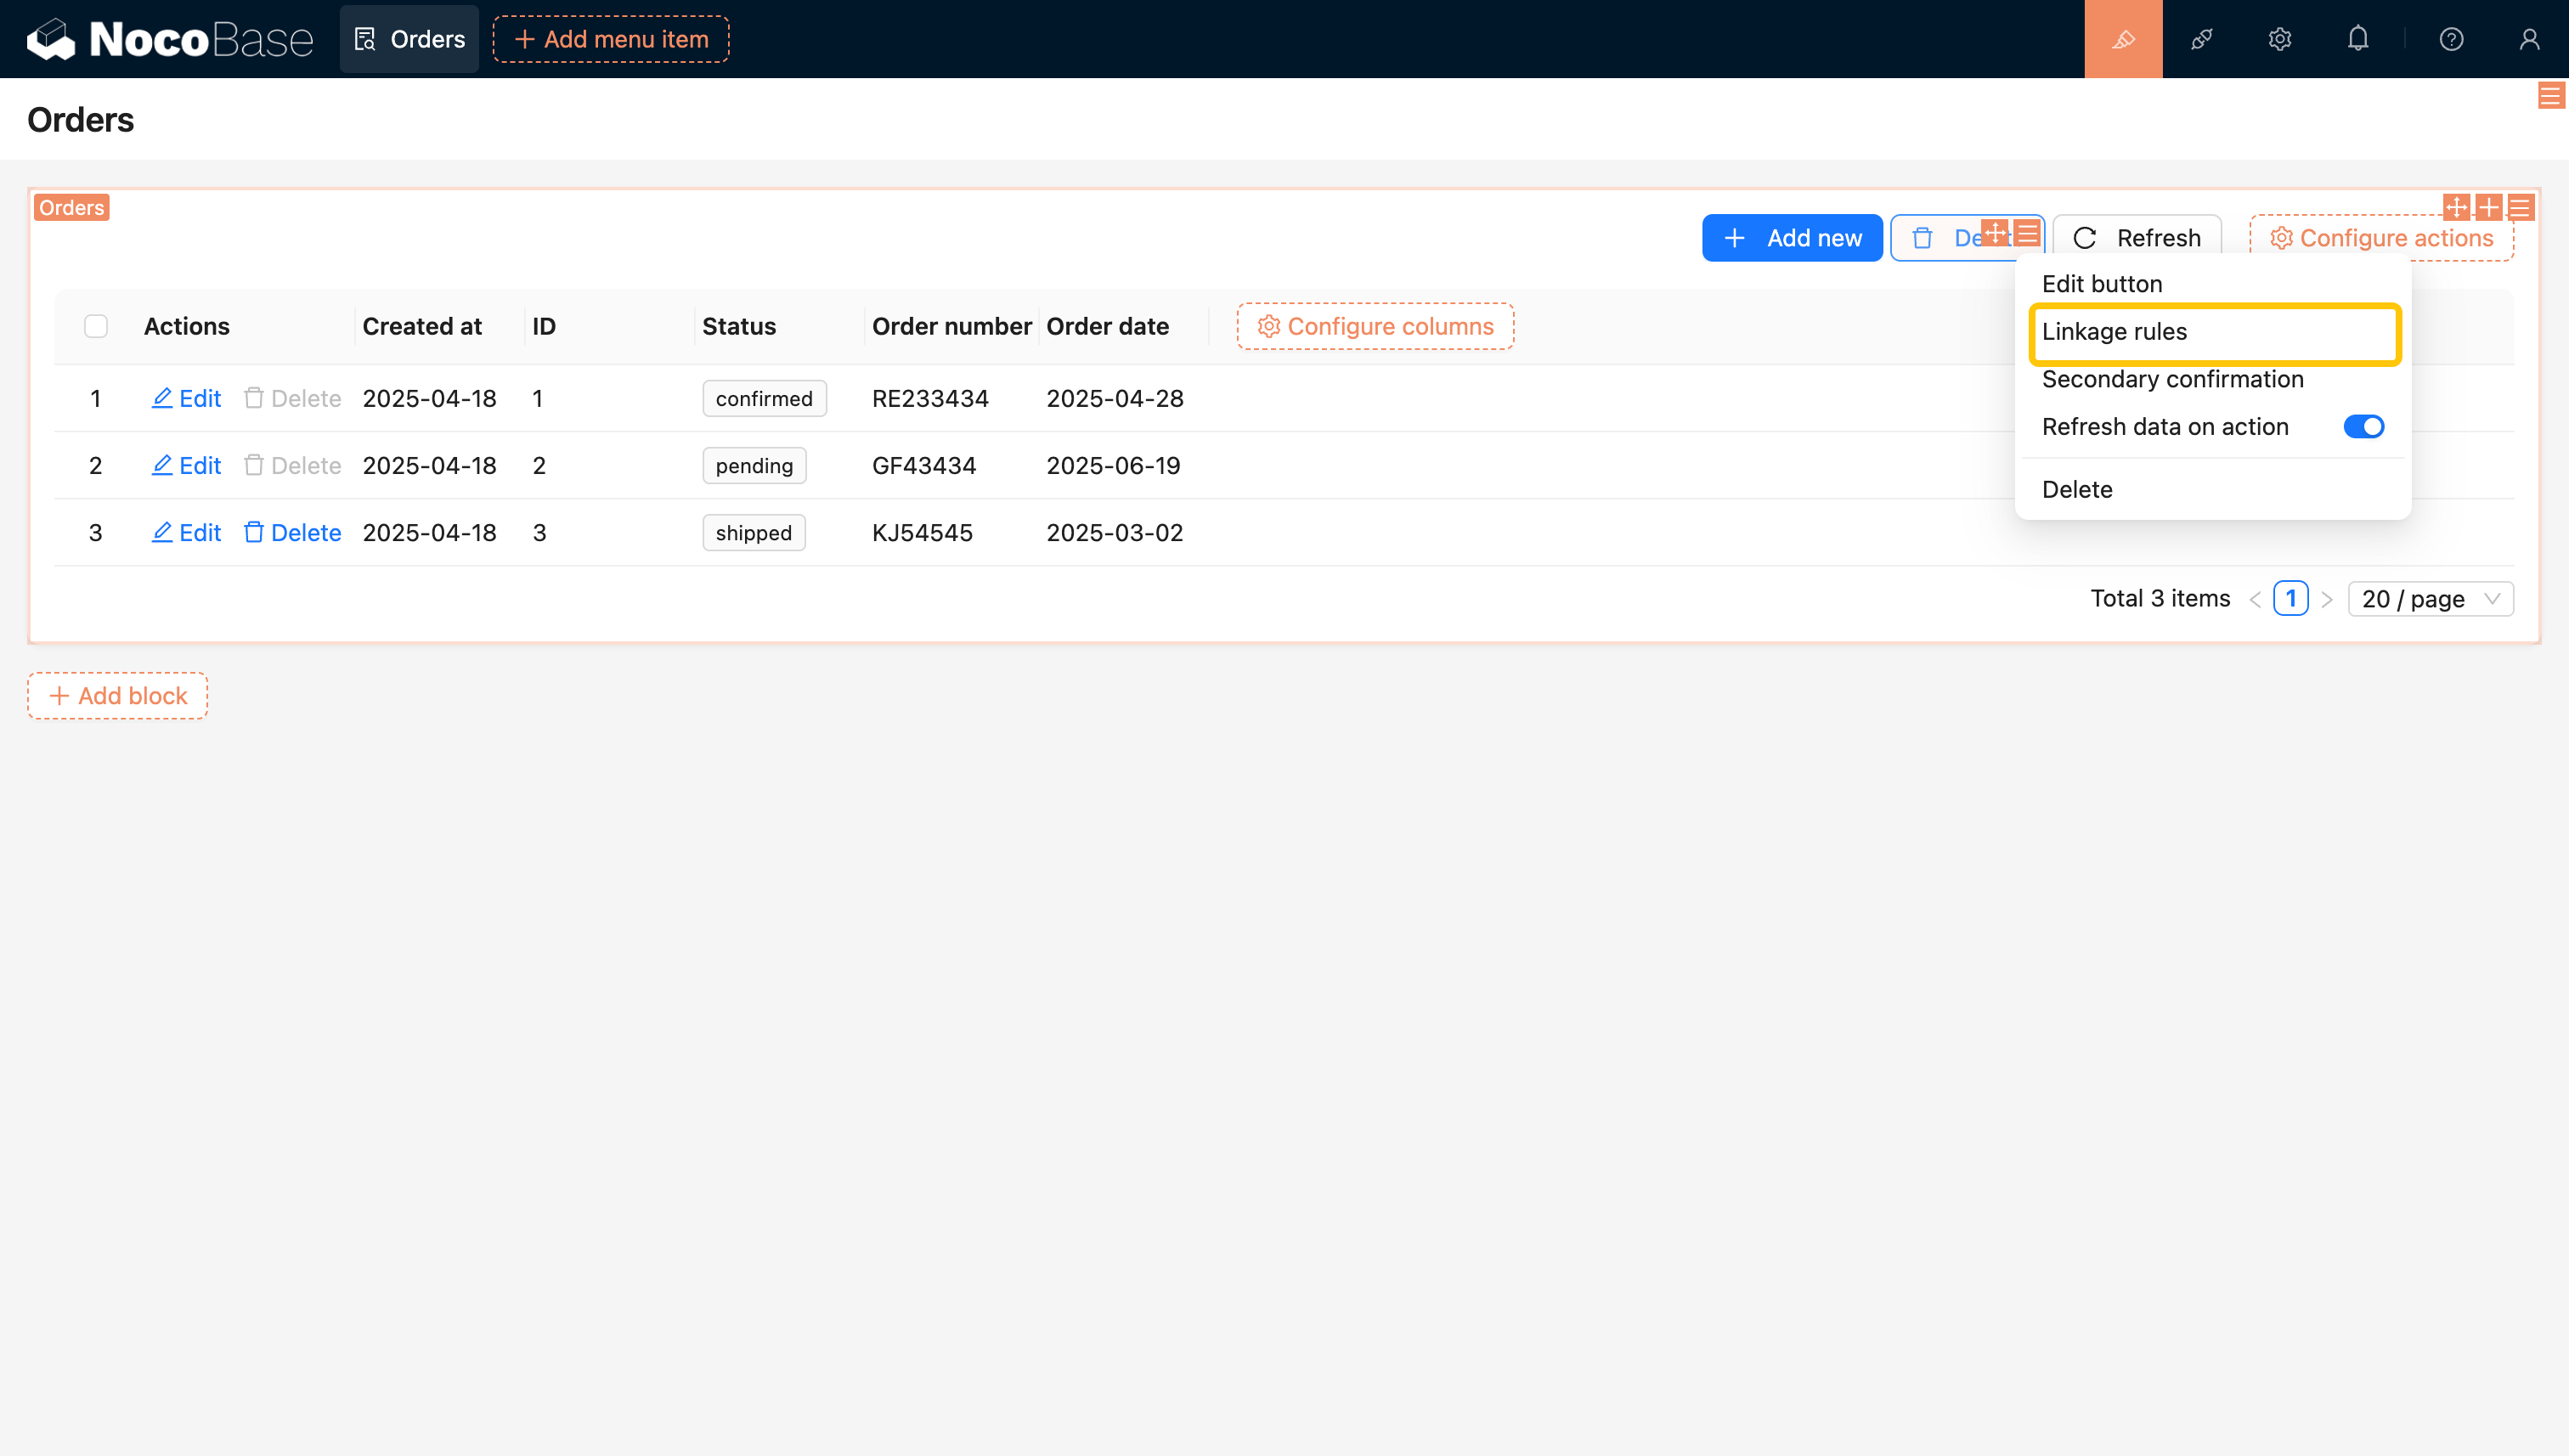Edit the order in row 3
The image size is (2569, 1456).
click(x=186, y=533)
